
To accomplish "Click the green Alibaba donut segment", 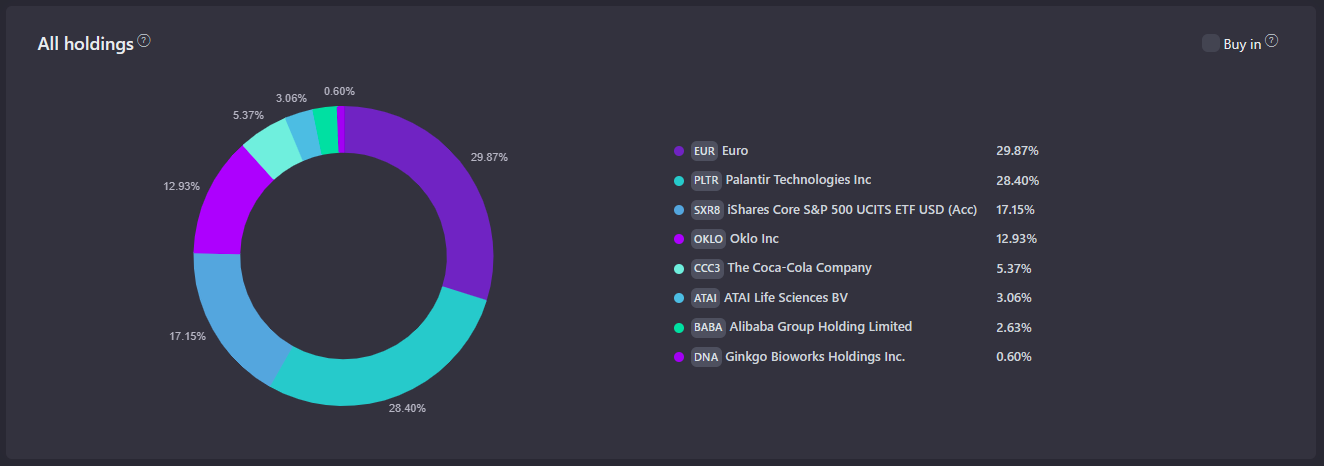I will point(326,130).
